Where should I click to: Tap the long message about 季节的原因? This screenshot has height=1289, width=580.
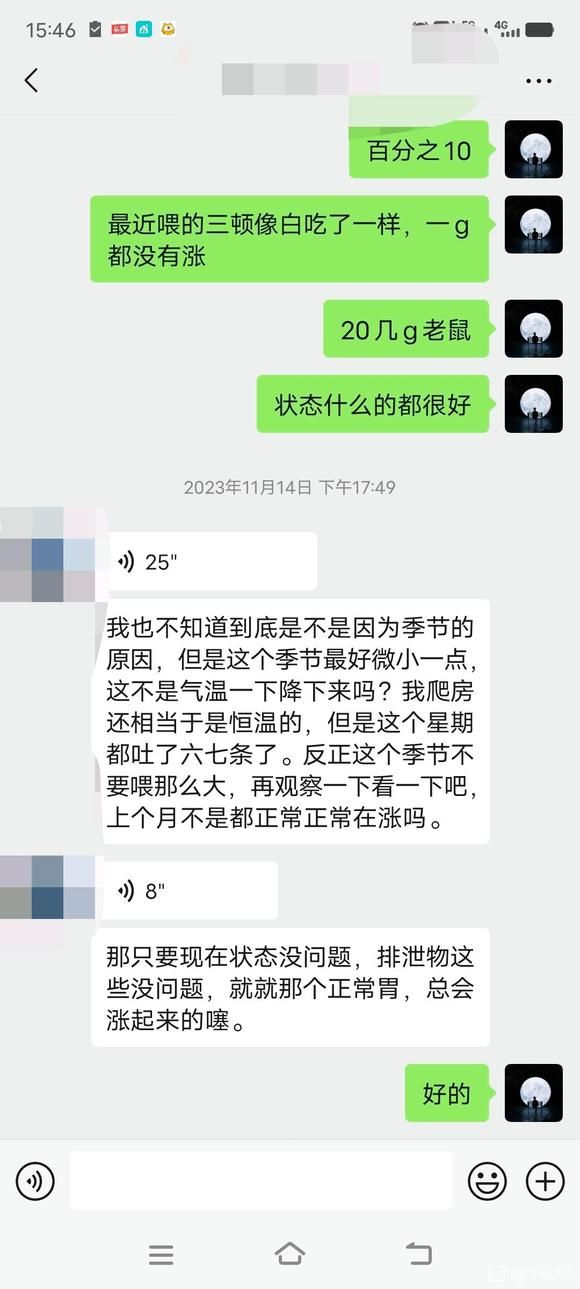(290, 722)
